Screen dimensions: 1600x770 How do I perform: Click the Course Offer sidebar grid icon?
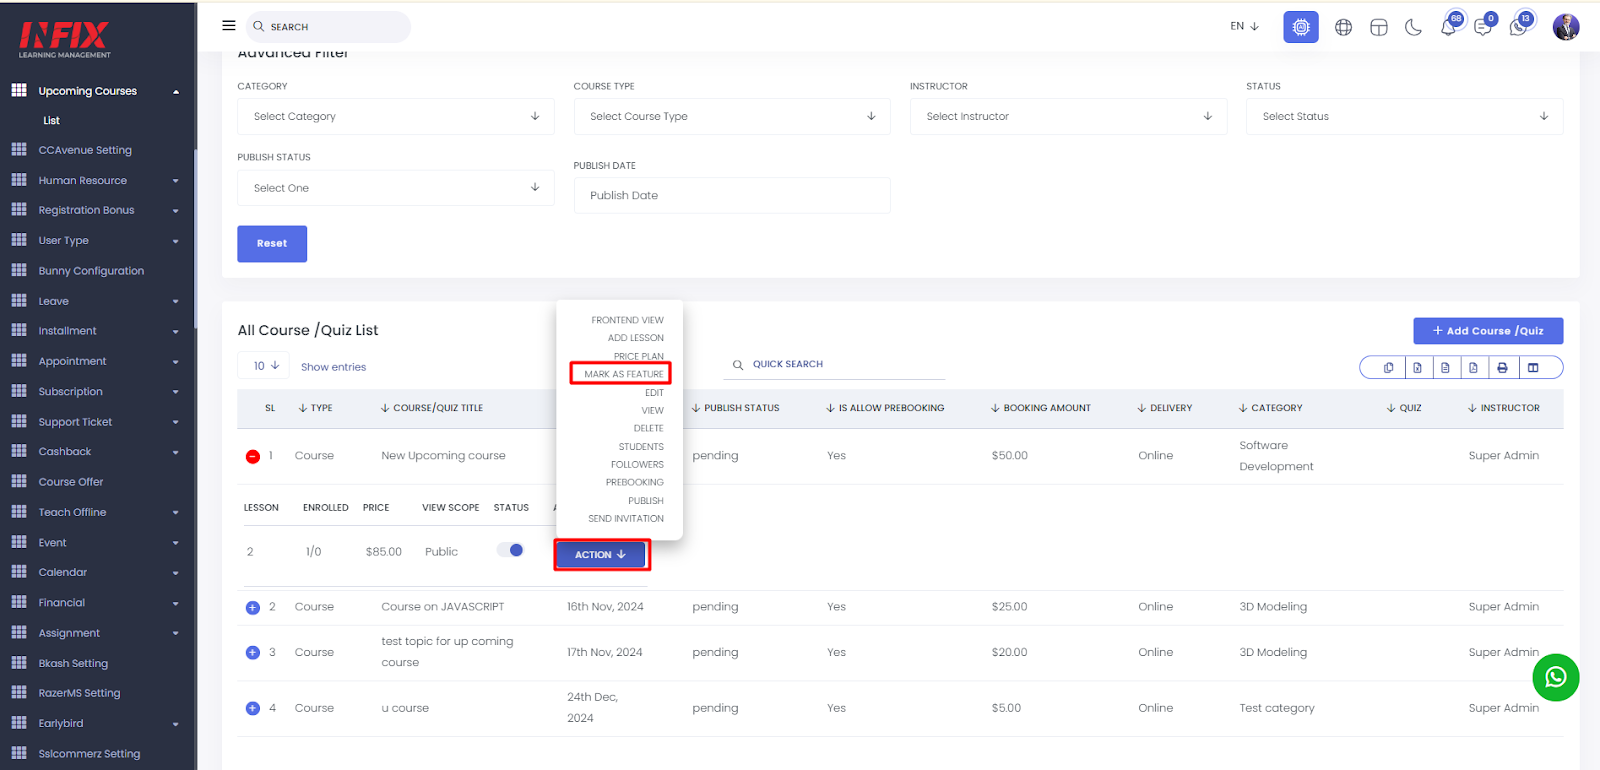click(19, 481)
